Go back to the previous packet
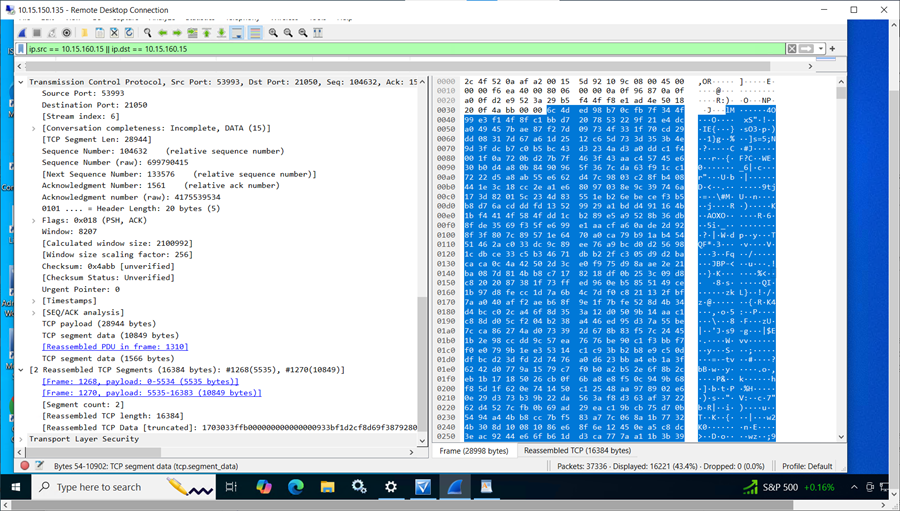The height and width of the screenshot is (511, 900). tap(162, 33)
